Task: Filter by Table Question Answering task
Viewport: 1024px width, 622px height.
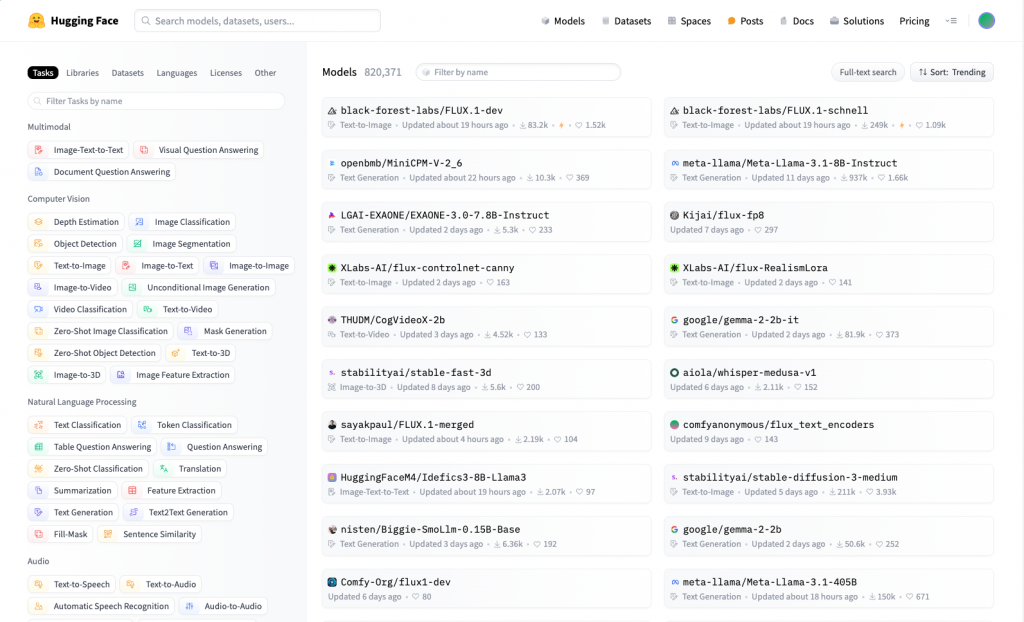Action: pos(92,447)
